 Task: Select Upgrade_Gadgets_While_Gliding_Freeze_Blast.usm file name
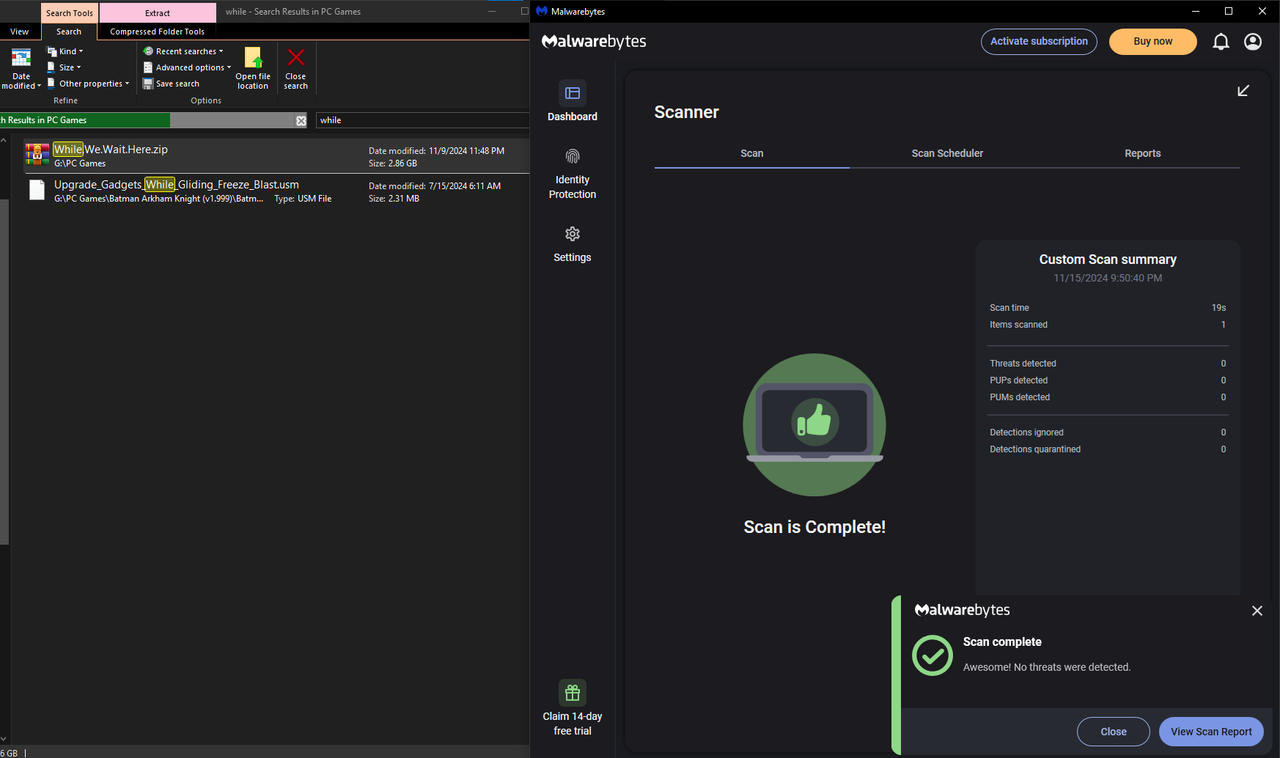(176, 184)
